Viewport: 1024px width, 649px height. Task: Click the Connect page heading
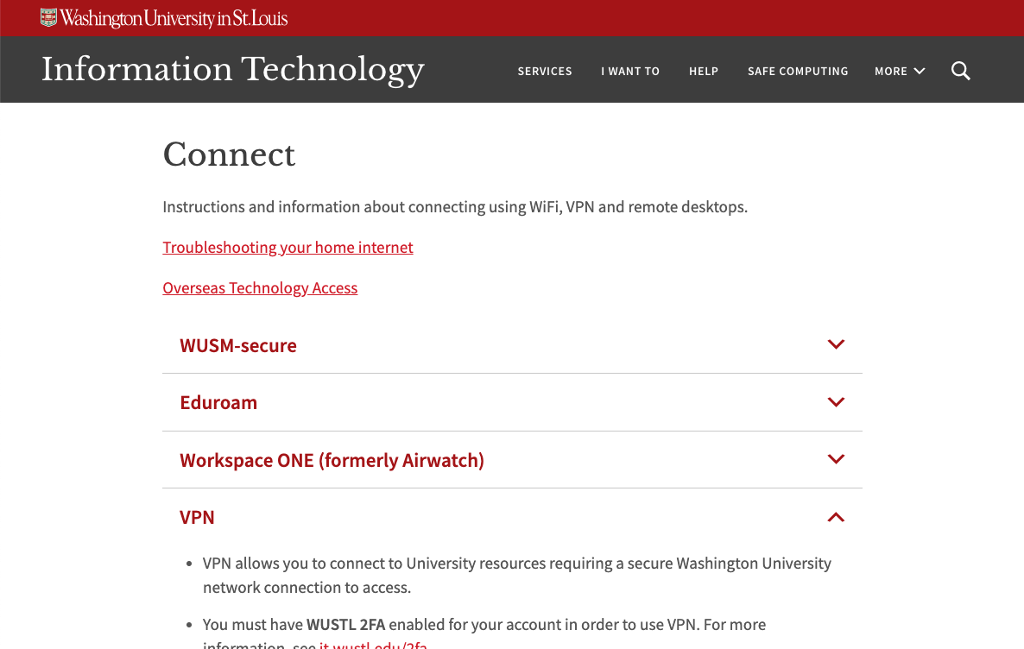tap(229, 155)
